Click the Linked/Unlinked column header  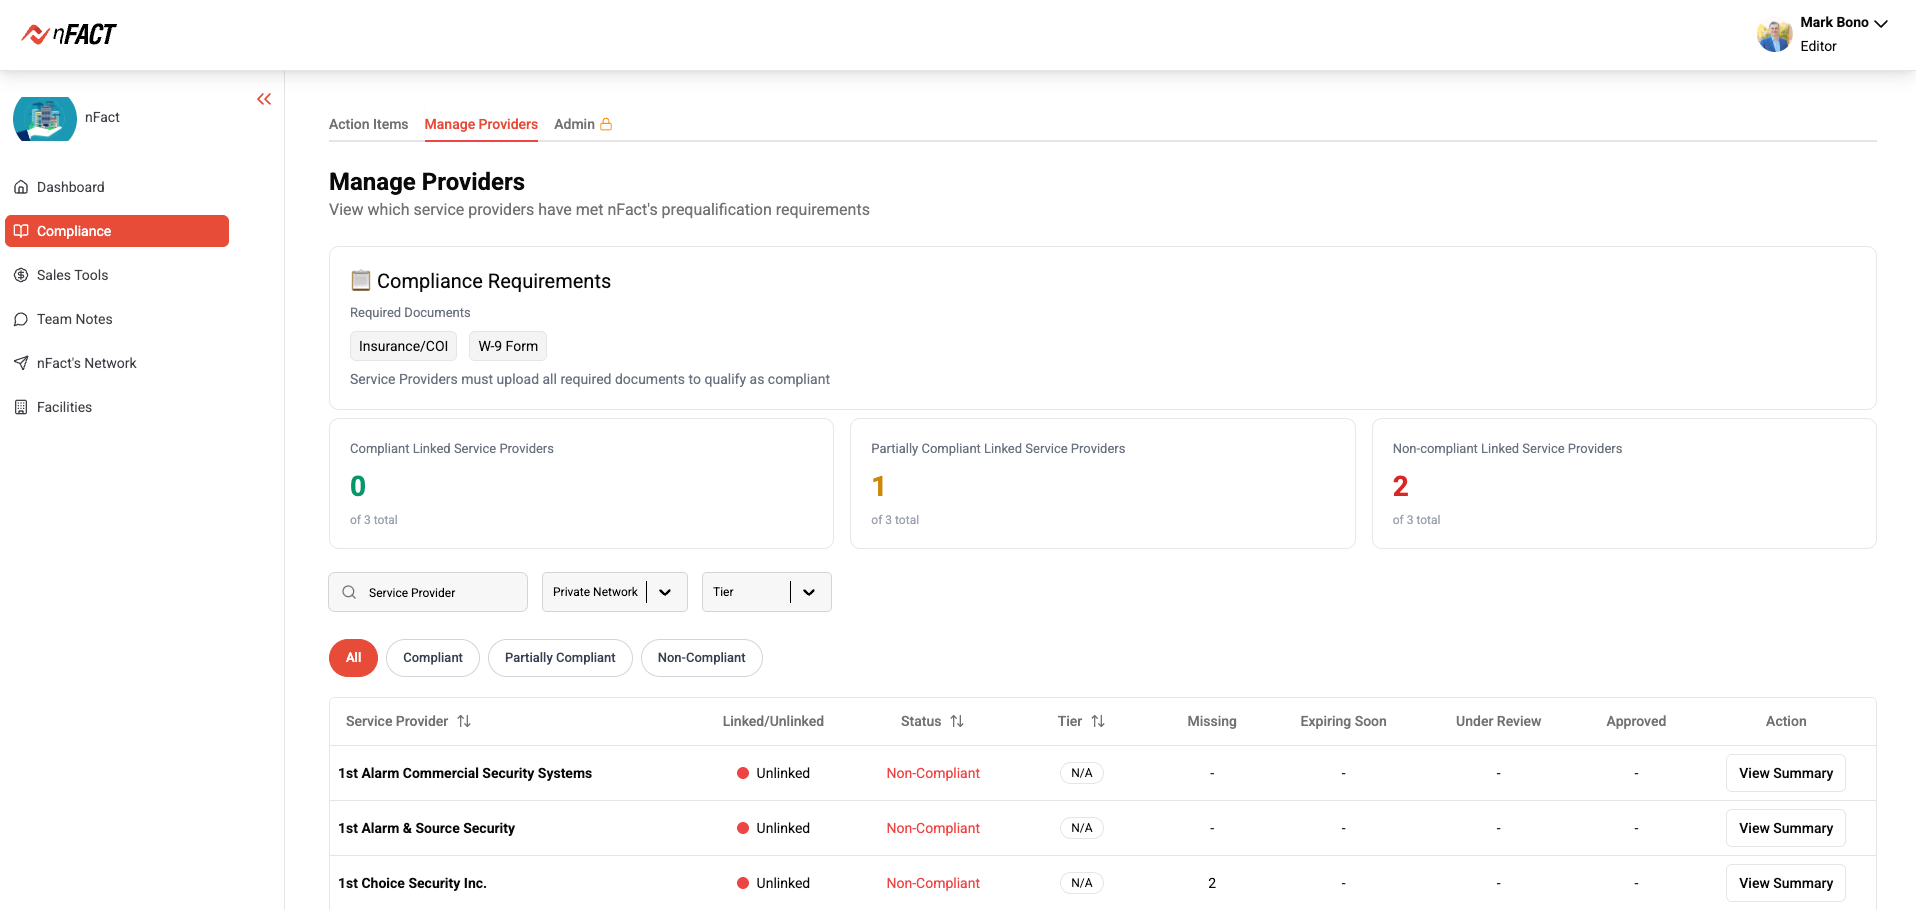pyautogui.click(x=773, y=721)
